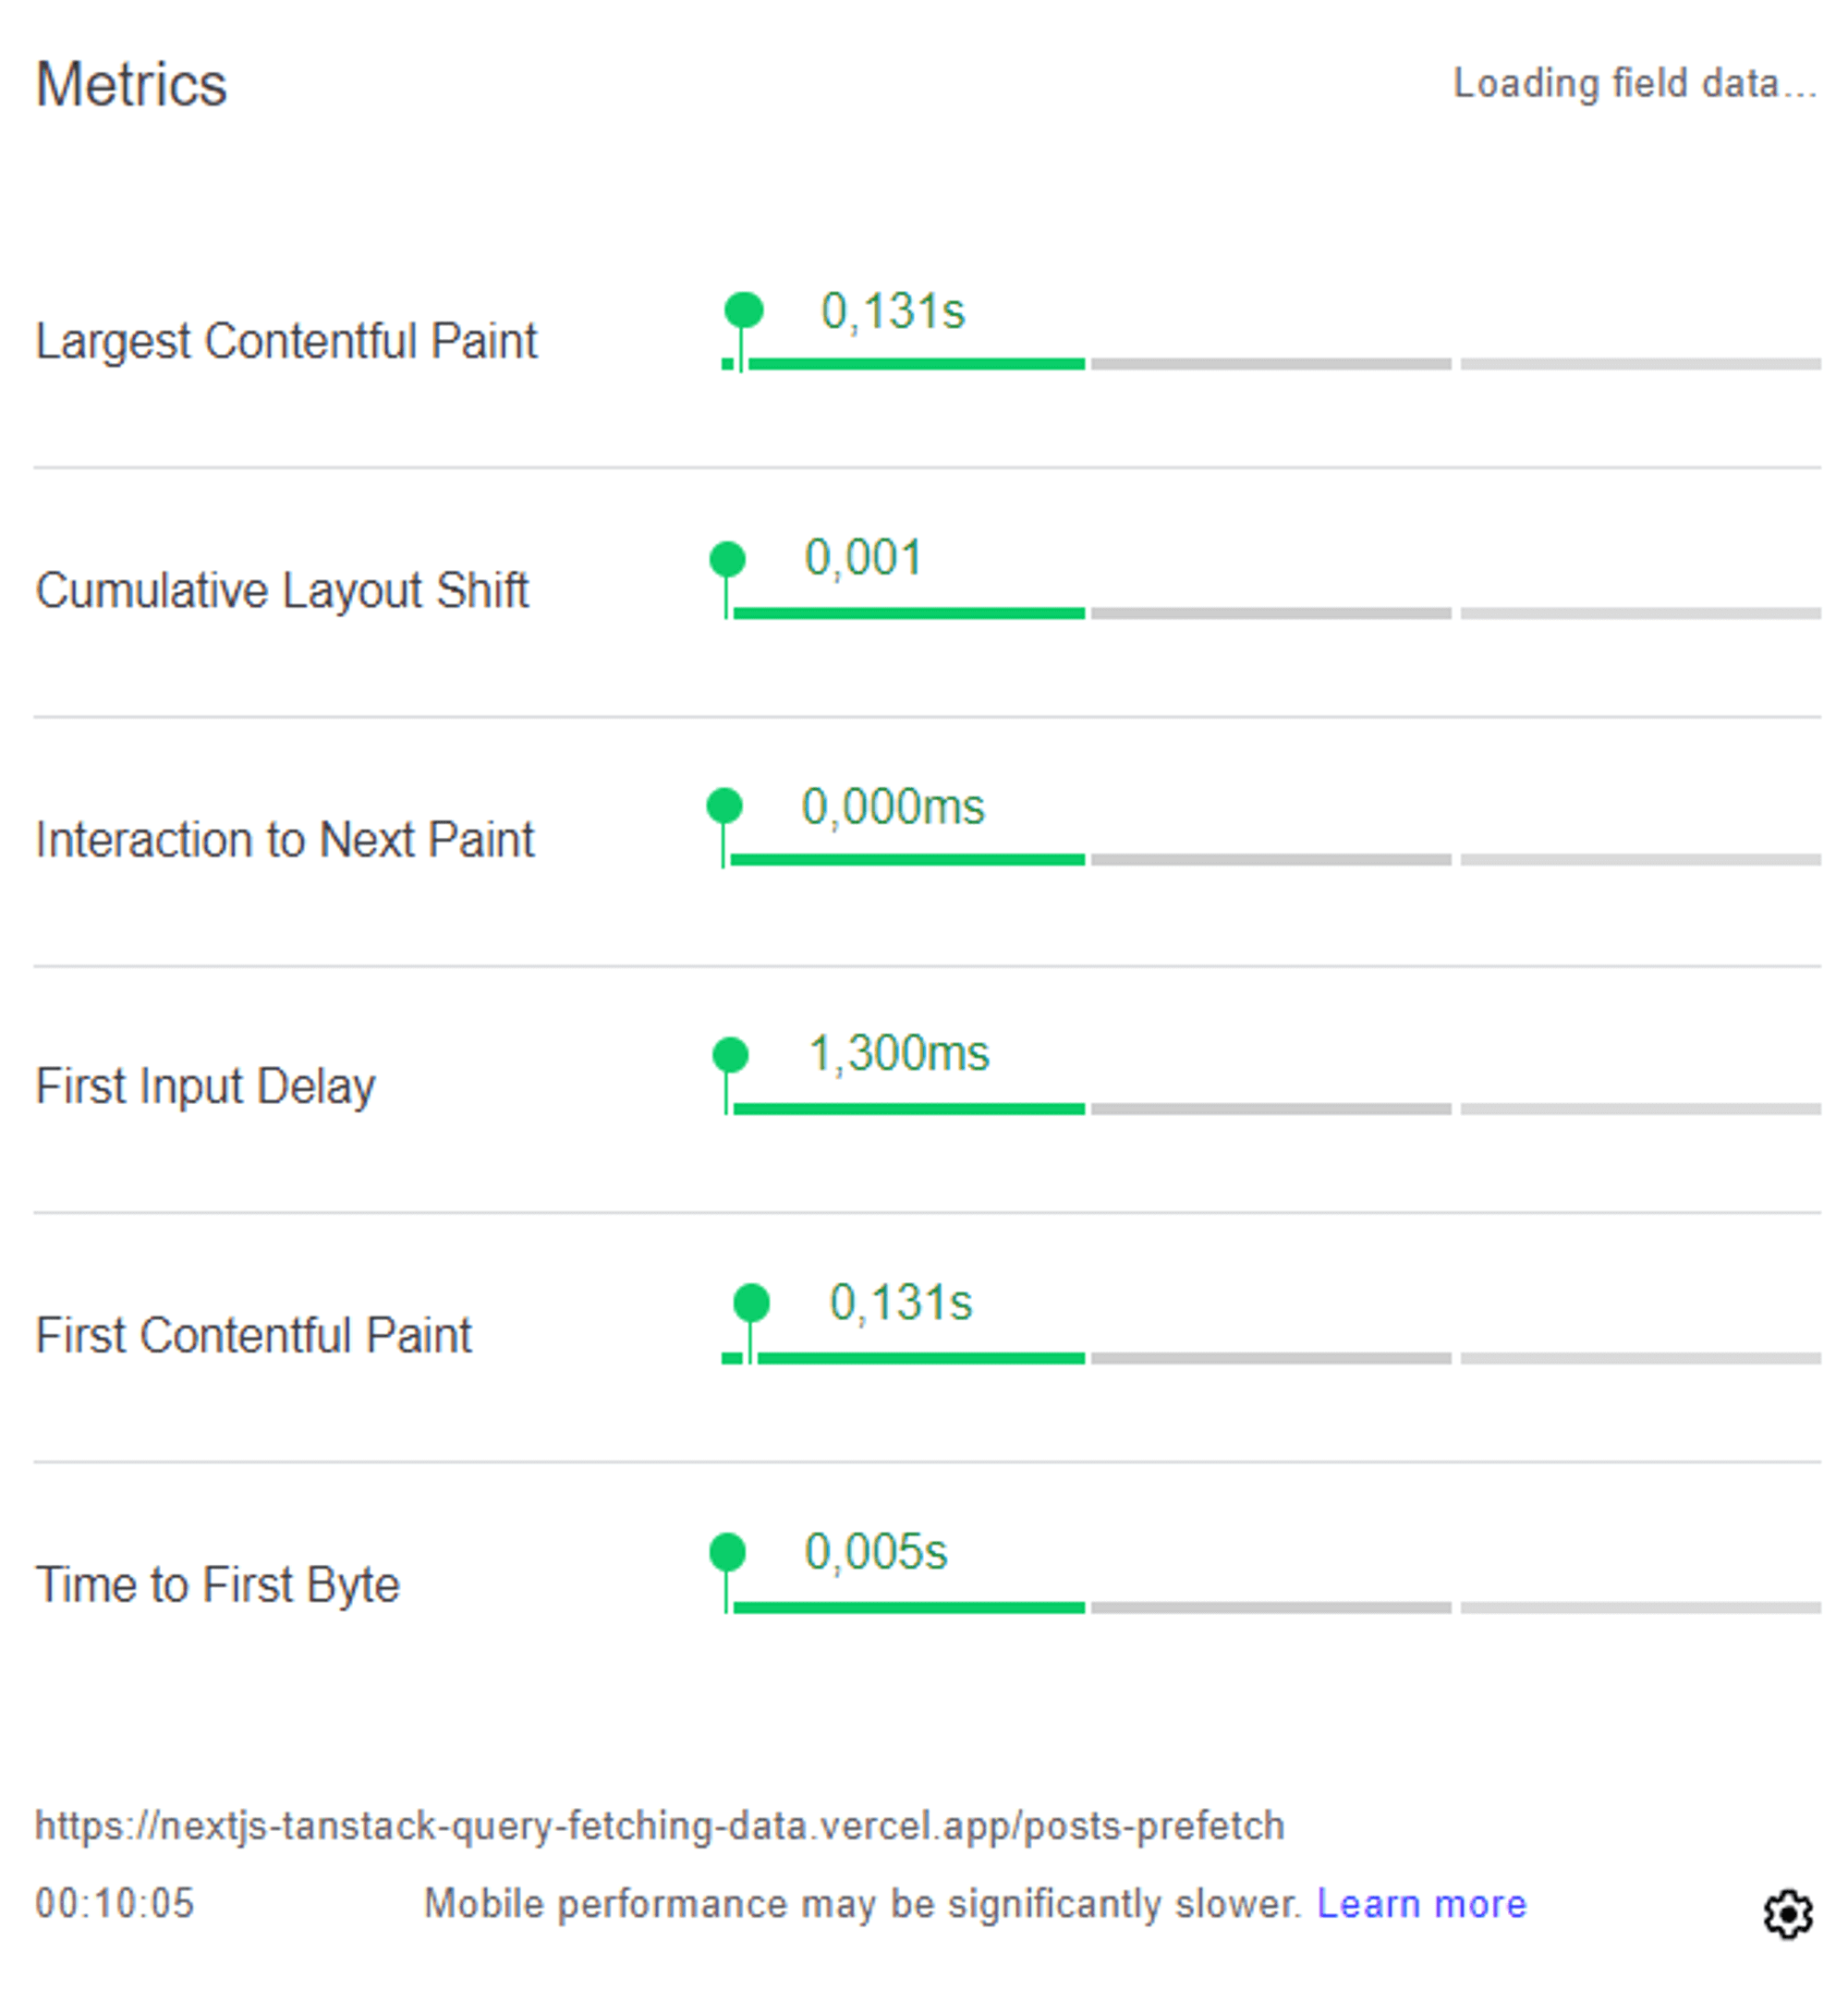Click the First Contentful Paint marker dot

click(751, 1303)
